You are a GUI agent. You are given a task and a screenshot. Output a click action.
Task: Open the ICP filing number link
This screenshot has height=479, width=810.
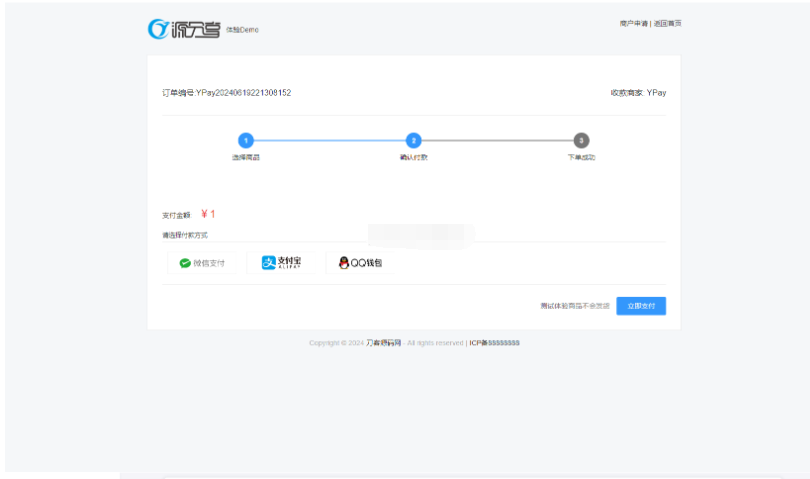(x=494, y=343)
